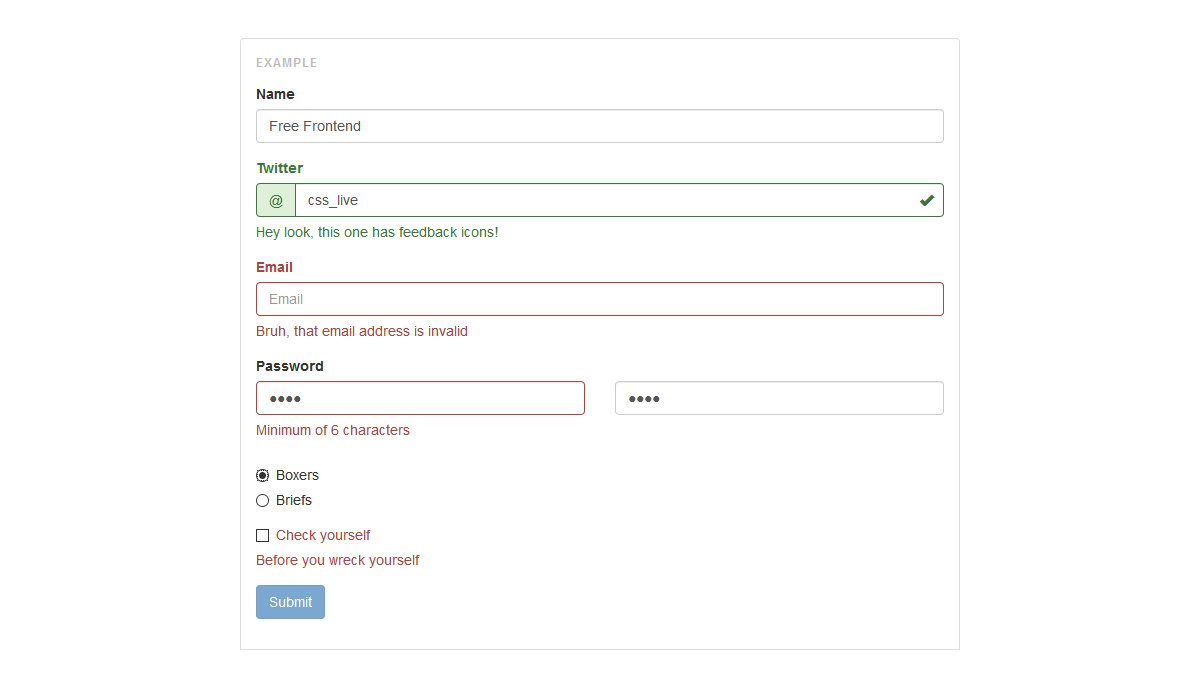The height and width of the screenshot is (680, 1200).
Task: Click into the invalid Email field
Action: (600, 299)
